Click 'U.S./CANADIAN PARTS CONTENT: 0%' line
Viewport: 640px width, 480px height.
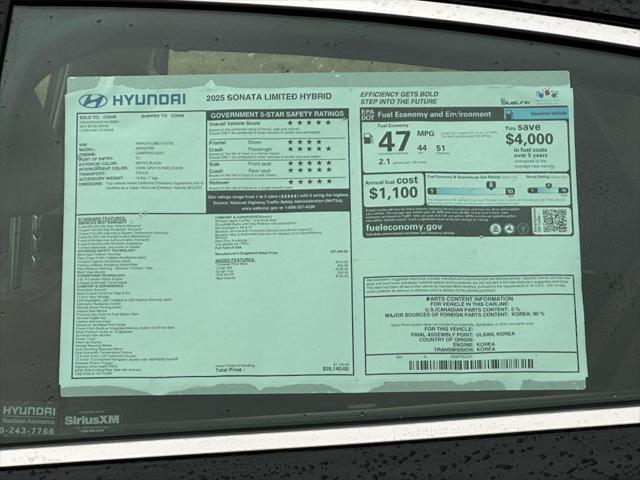472,309
